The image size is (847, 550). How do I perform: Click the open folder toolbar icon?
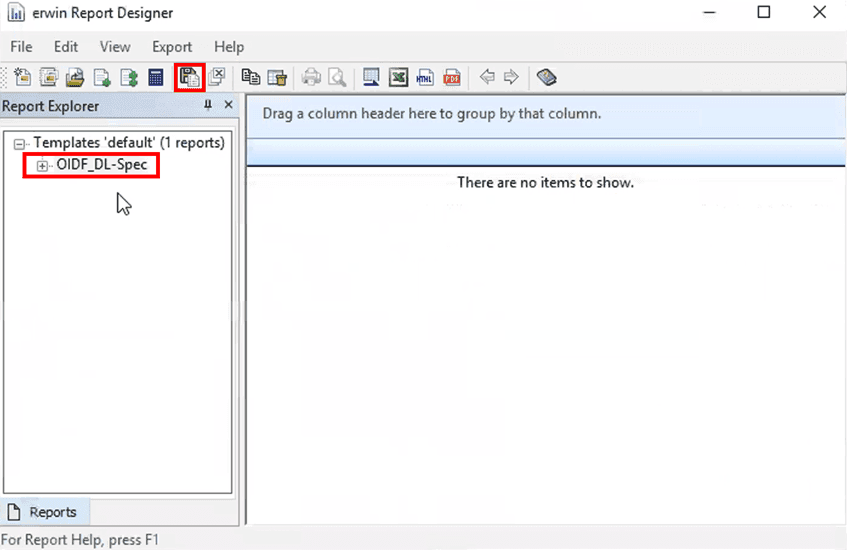tap(75, 77)
